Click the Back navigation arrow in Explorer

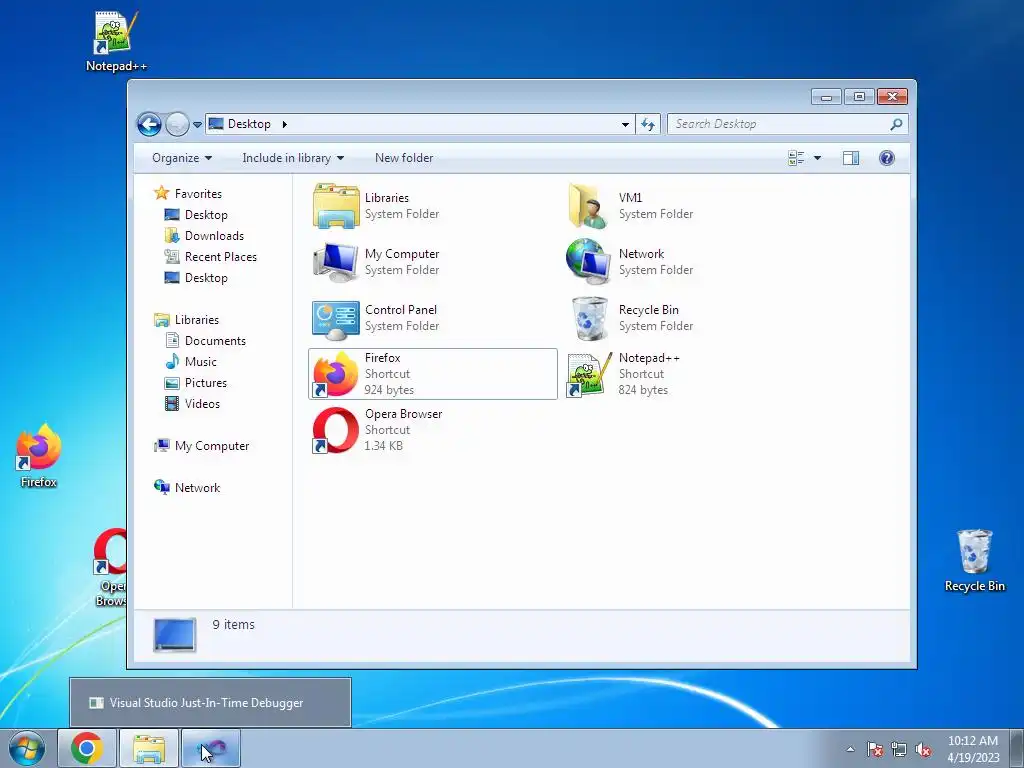pos(149,124)
